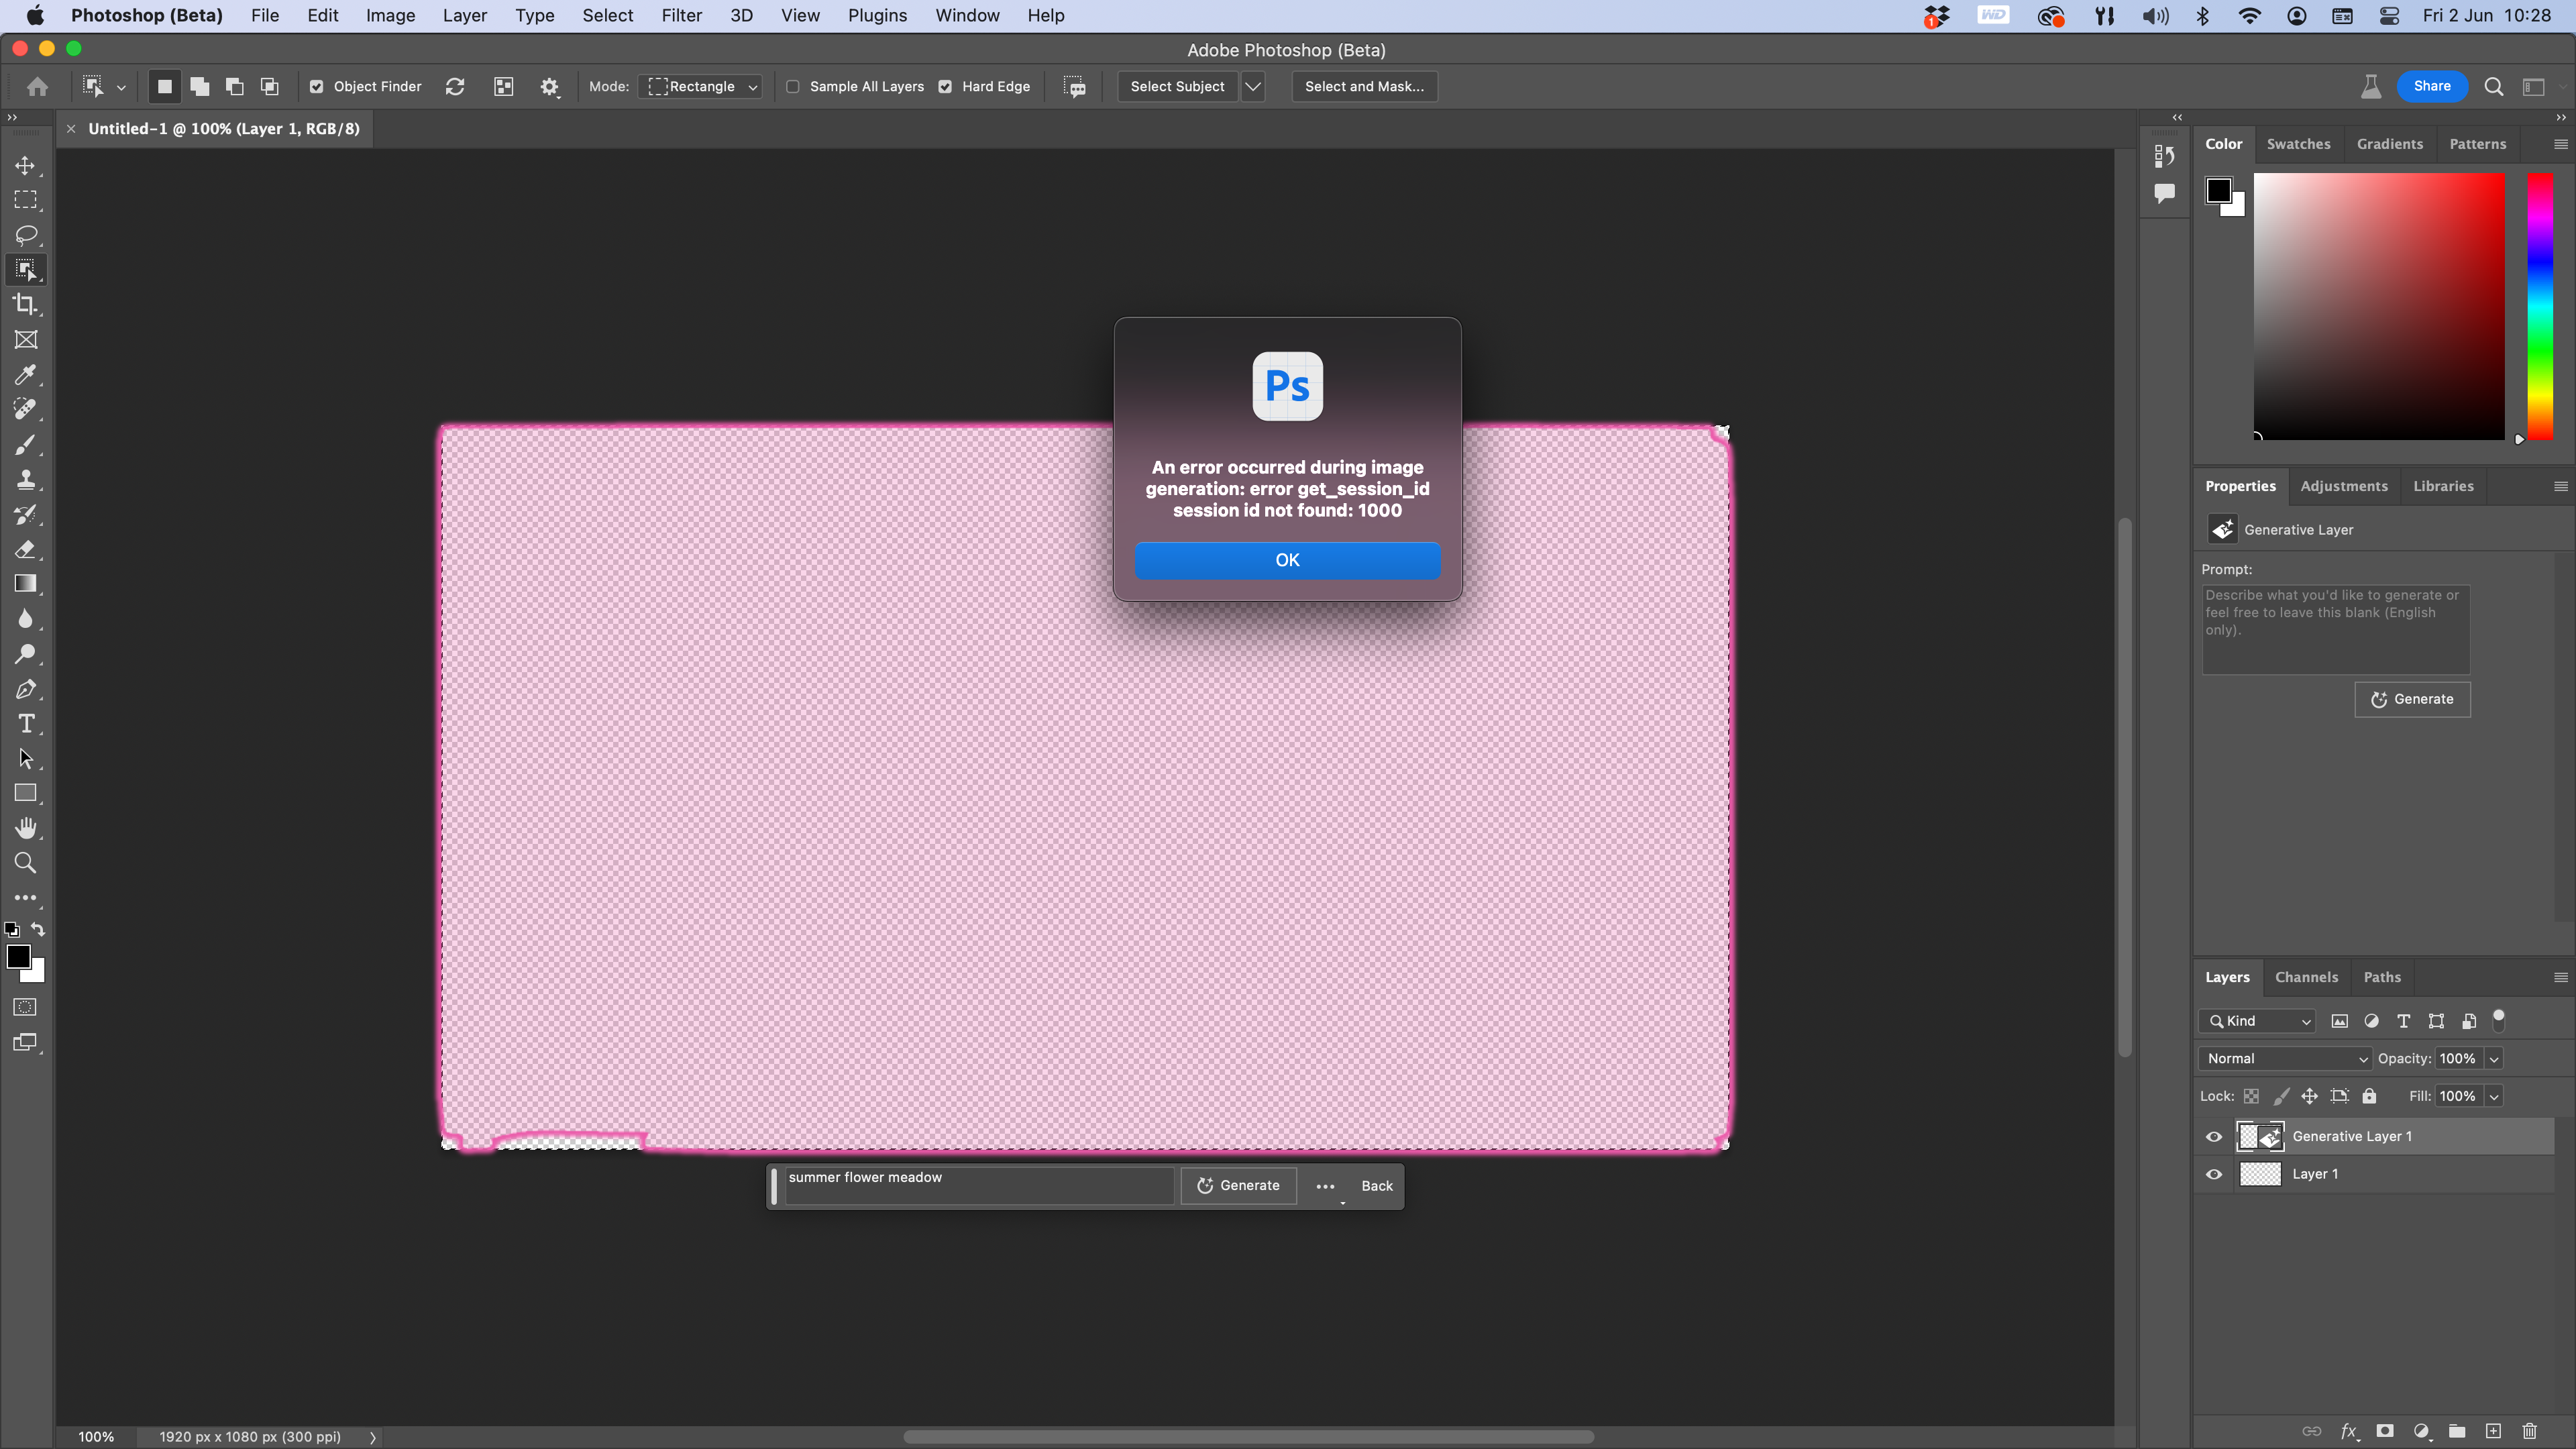Open the Kind filter dropdown
Screen dimensions: 2576x1449
pos(2257,1021)
